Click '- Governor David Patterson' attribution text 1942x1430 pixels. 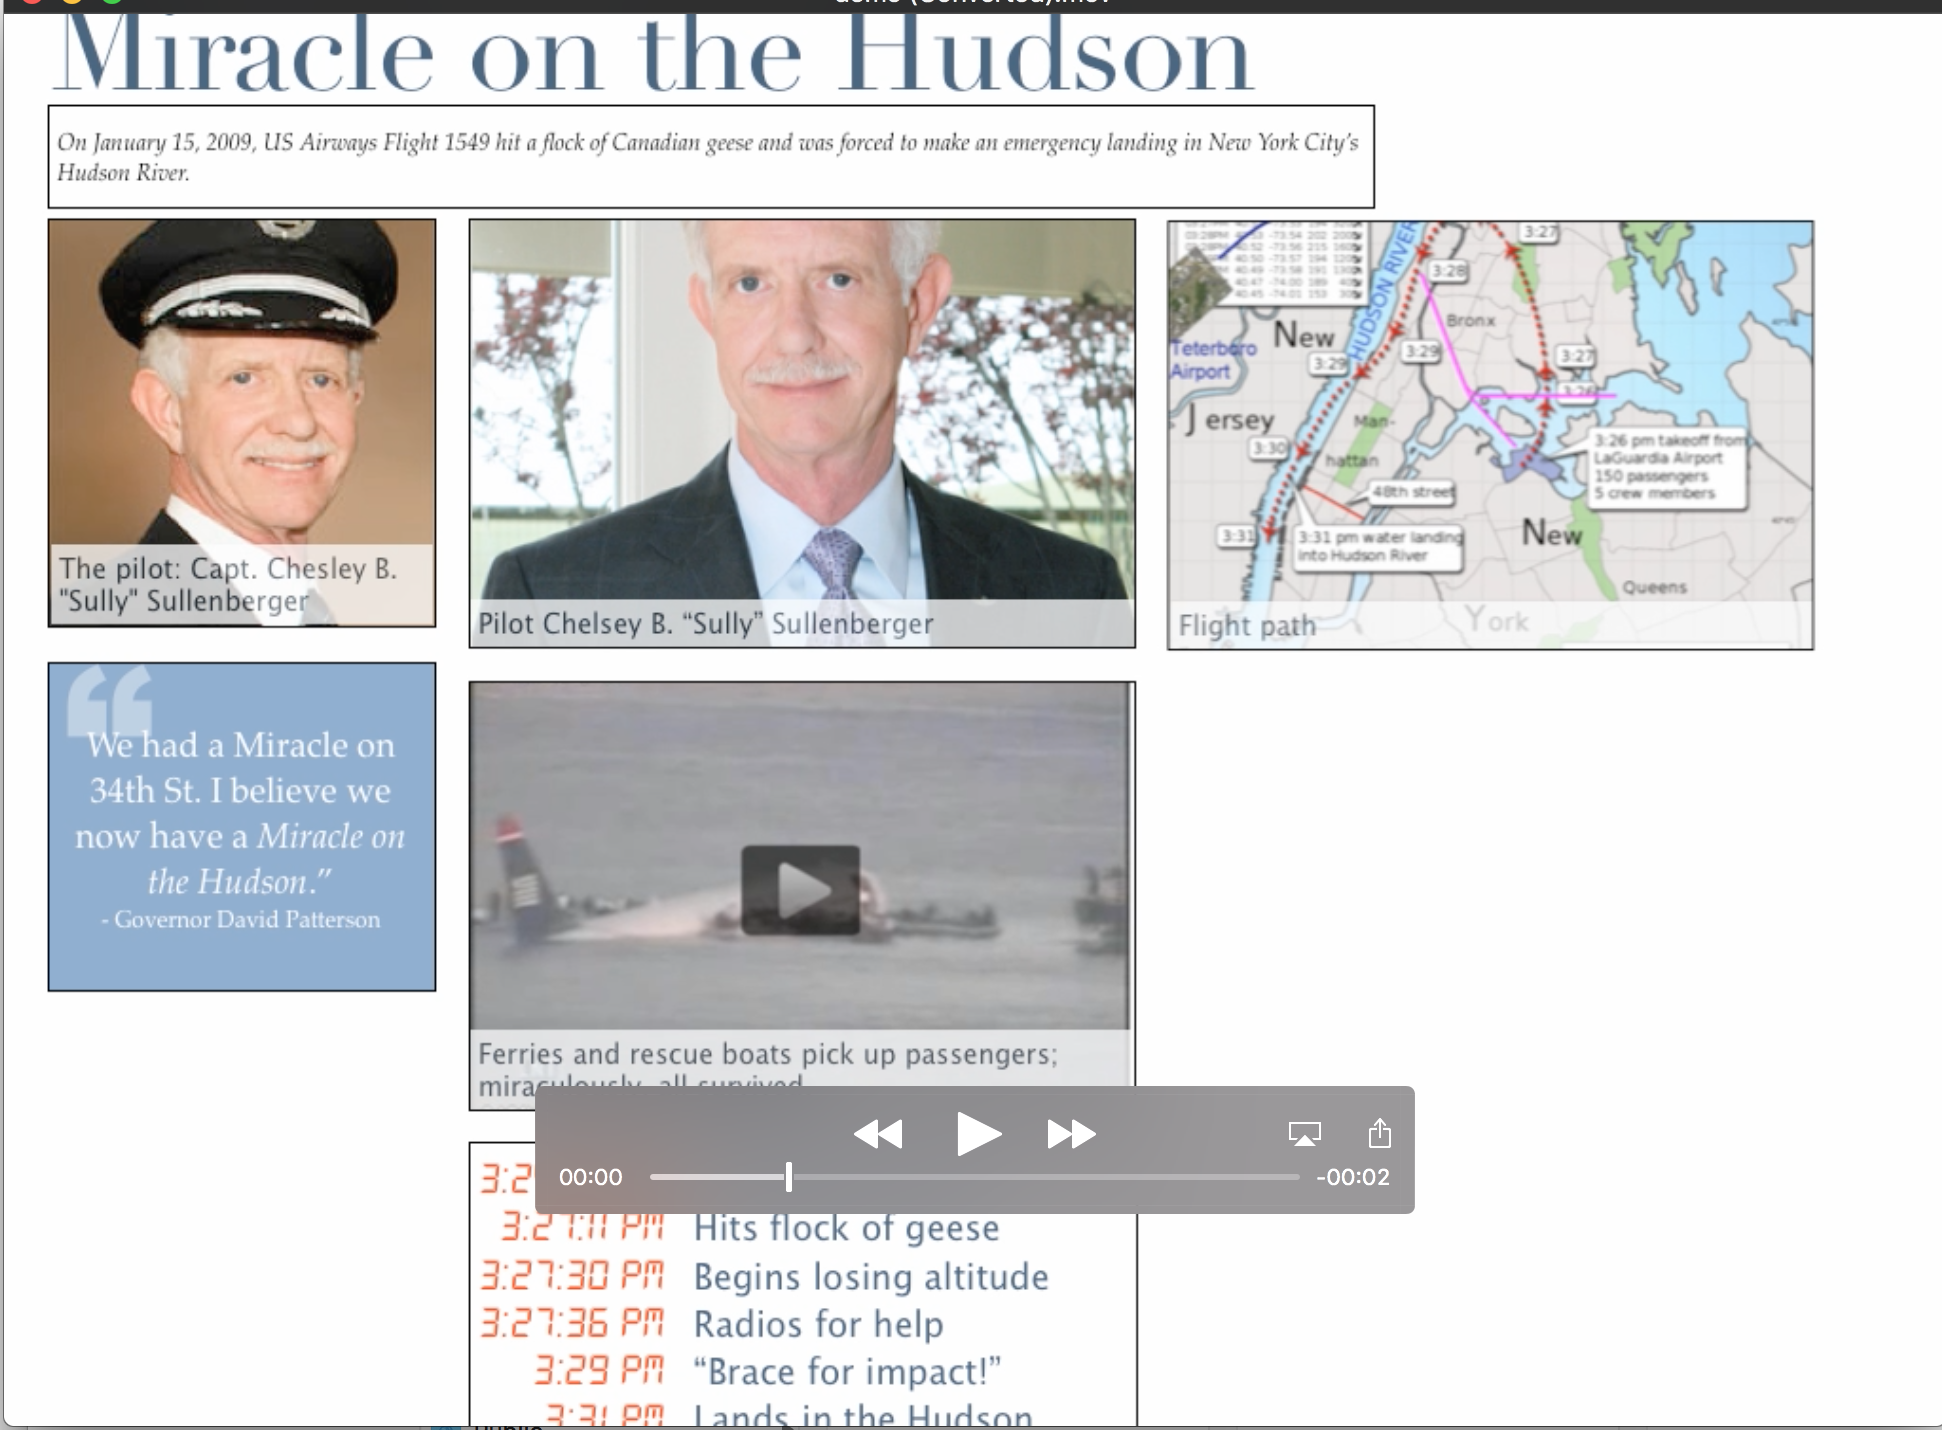pyautogui.click(x=241, y=919)
